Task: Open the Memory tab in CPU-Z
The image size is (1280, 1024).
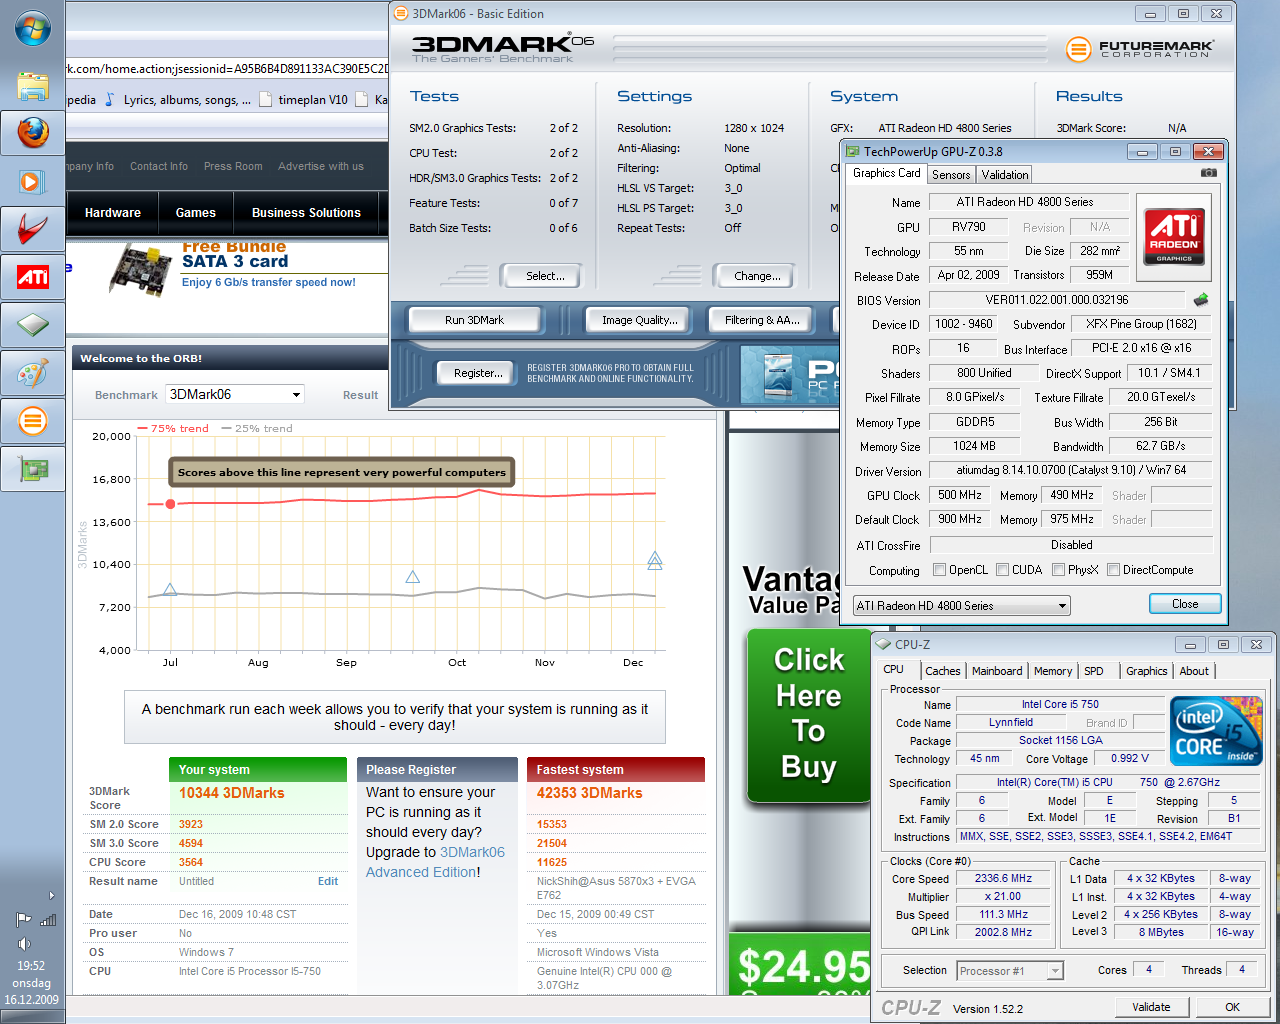Action: 1053,671
